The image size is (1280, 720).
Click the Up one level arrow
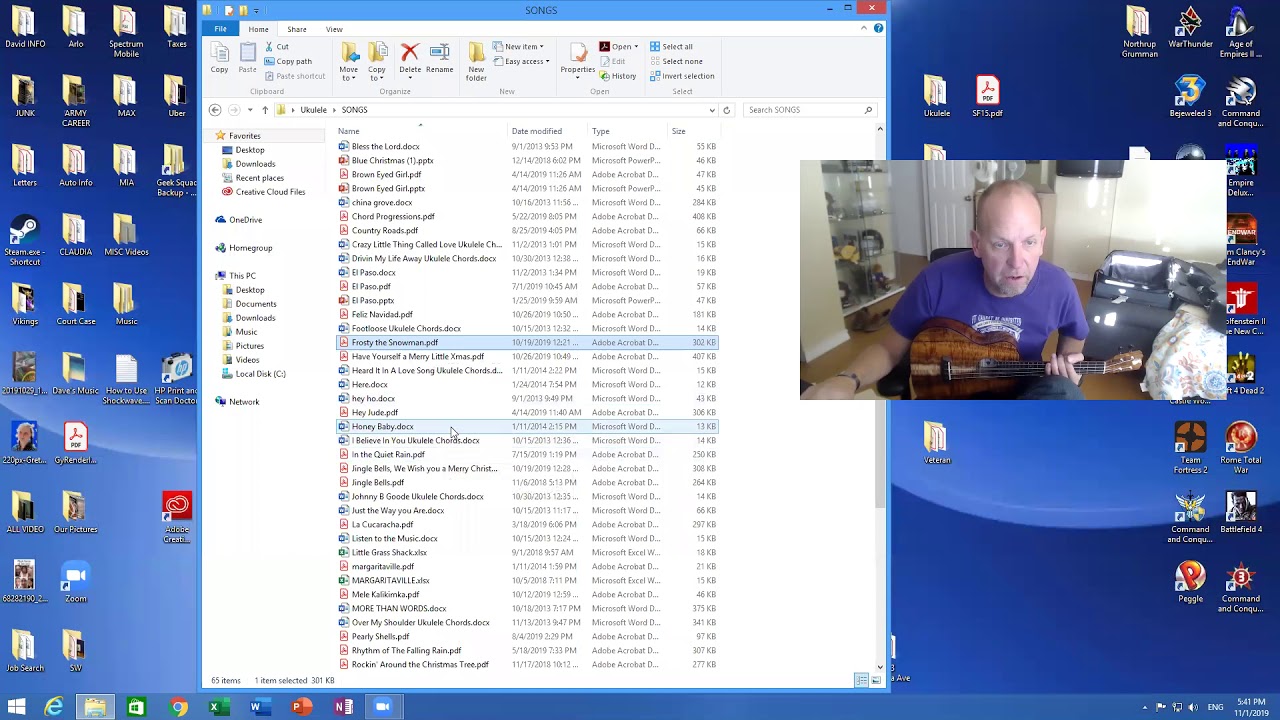(264, 110)
